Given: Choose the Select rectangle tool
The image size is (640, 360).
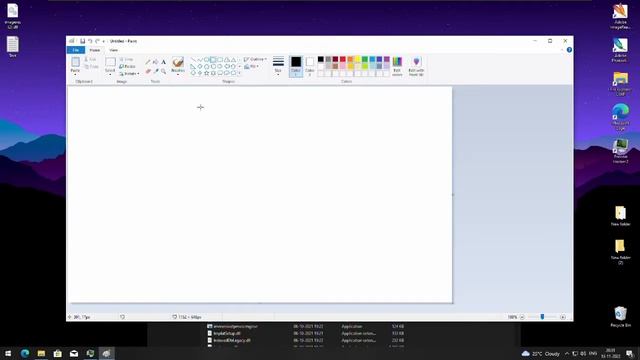Looking at the screenshot, I should click(x=110, y=62).
